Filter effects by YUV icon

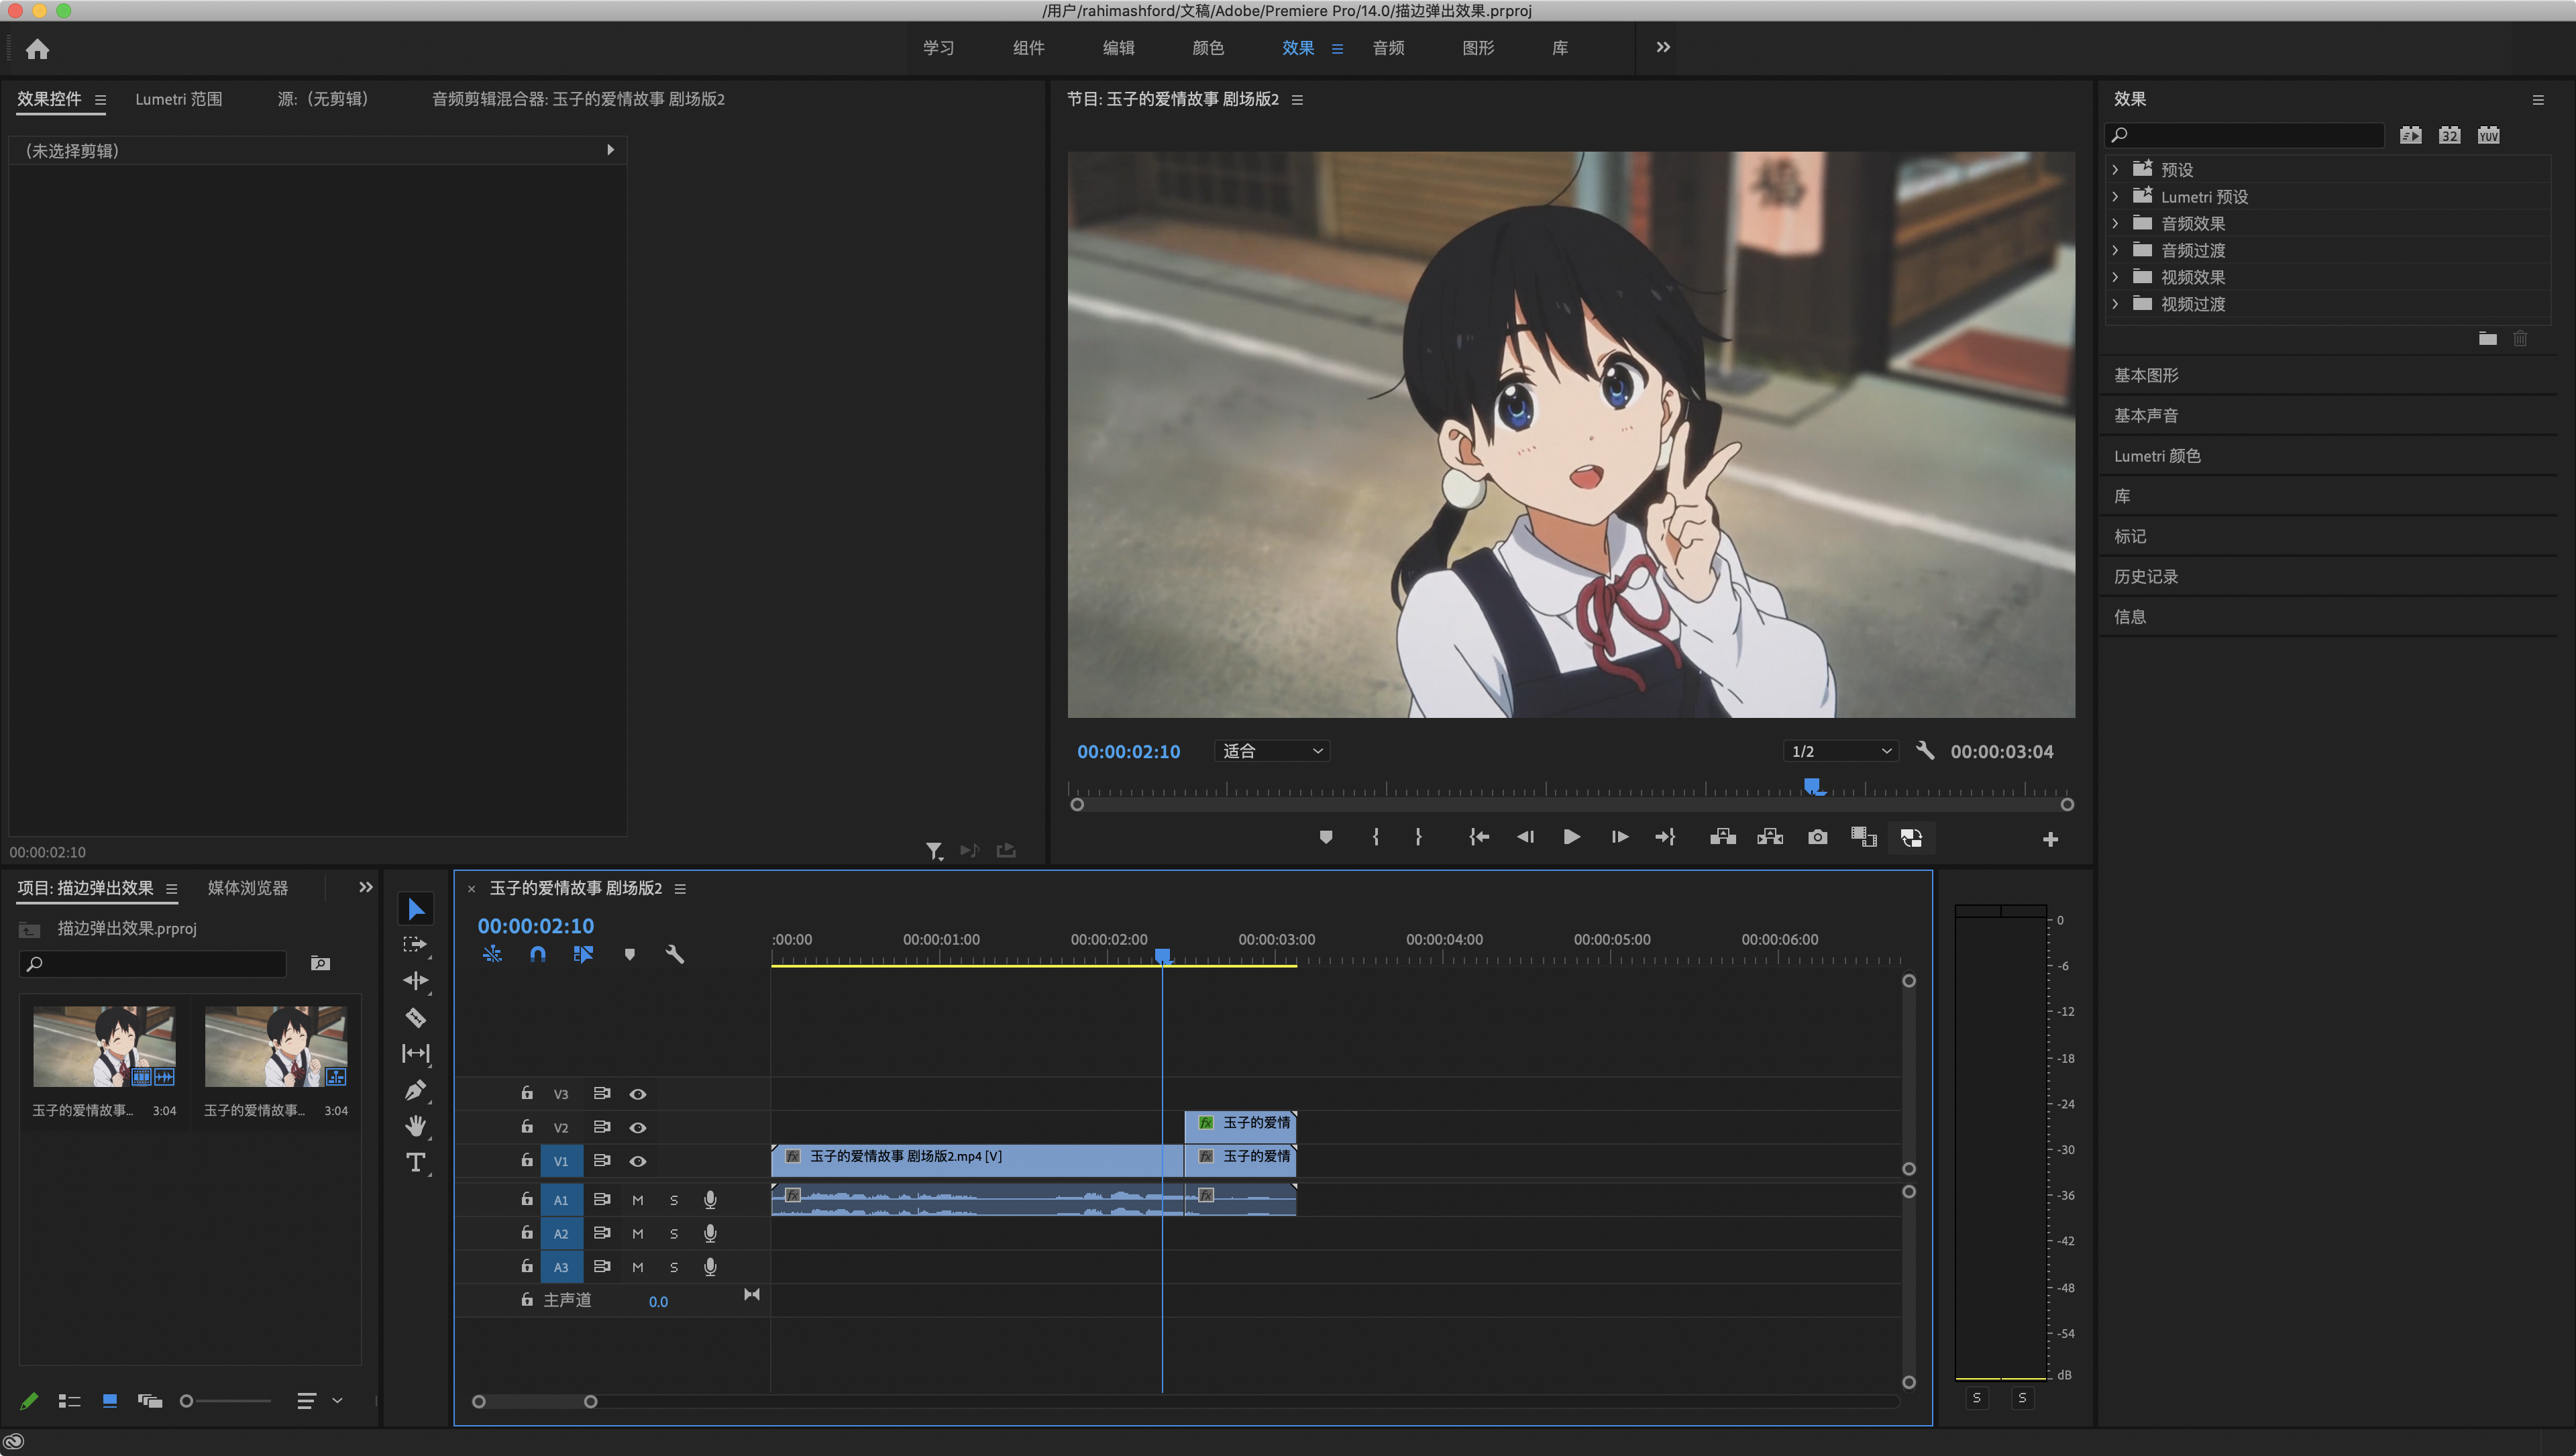2488,135
